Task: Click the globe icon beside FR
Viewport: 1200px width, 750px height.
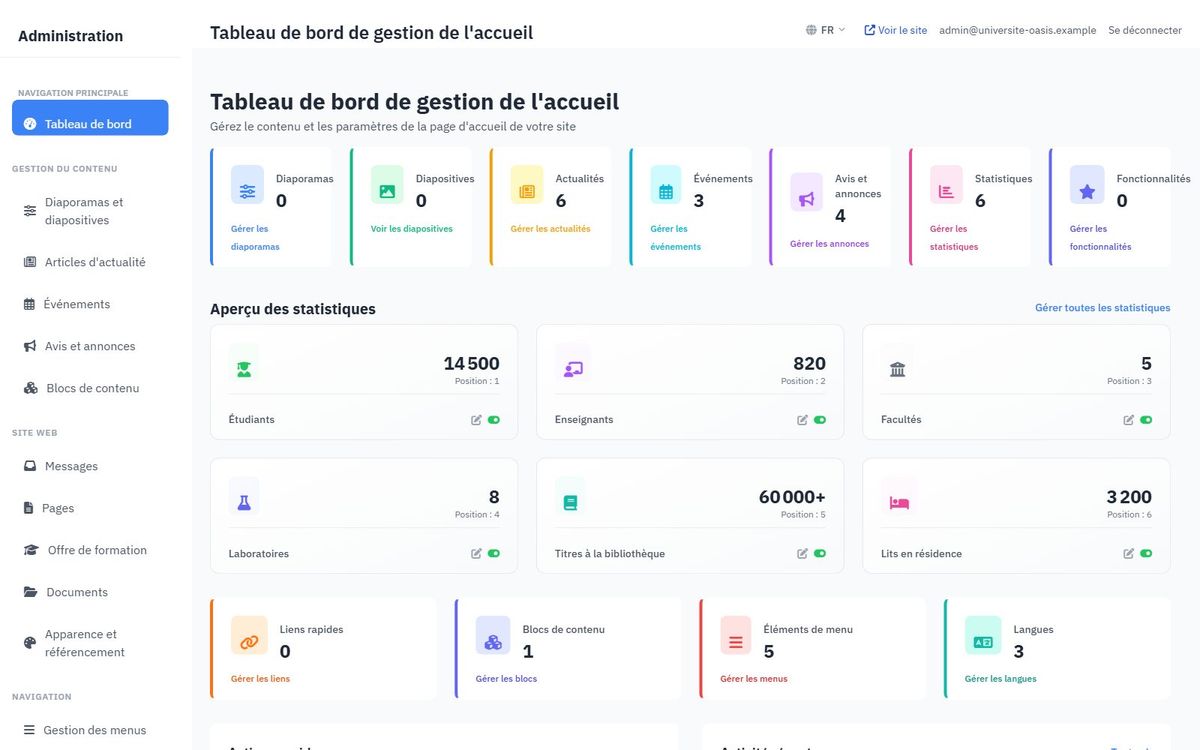Action: (811, 30)
